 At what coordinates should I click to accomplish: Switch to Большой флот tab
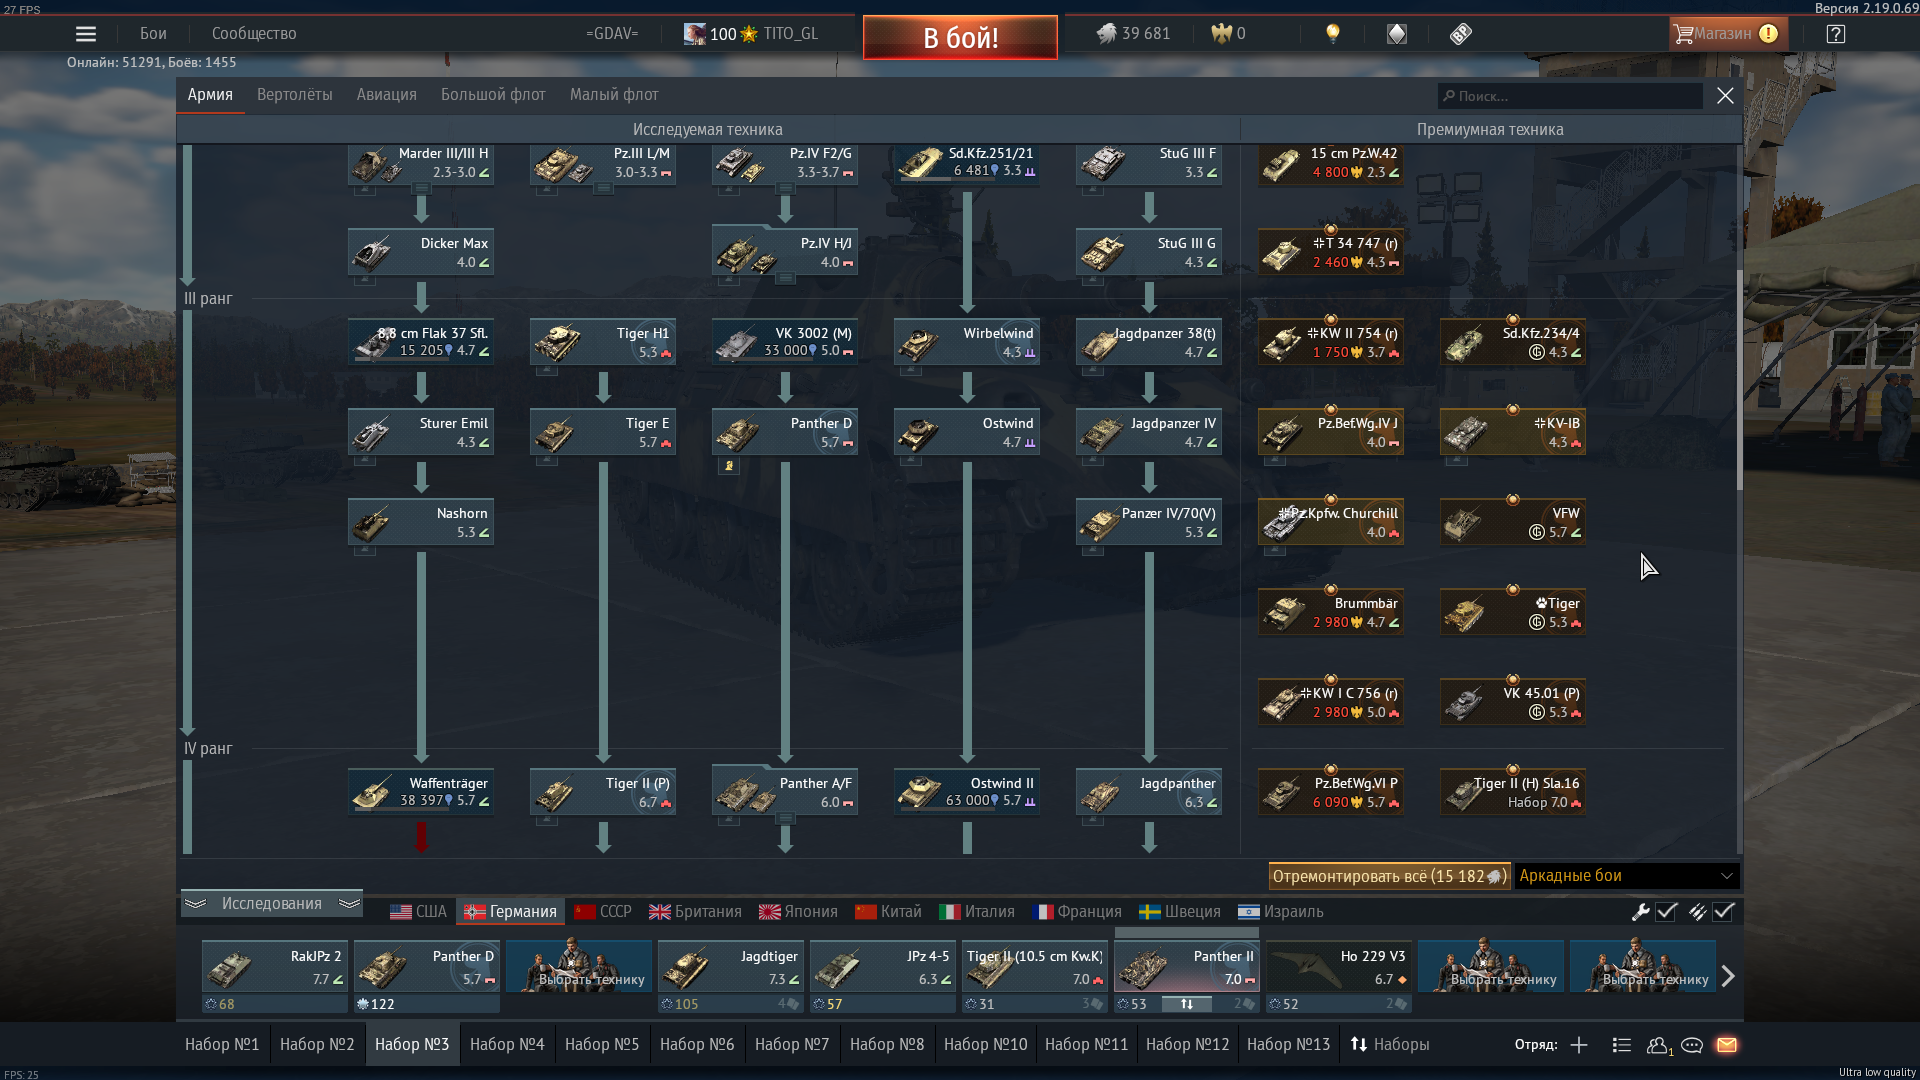click(x=493, y=95)
